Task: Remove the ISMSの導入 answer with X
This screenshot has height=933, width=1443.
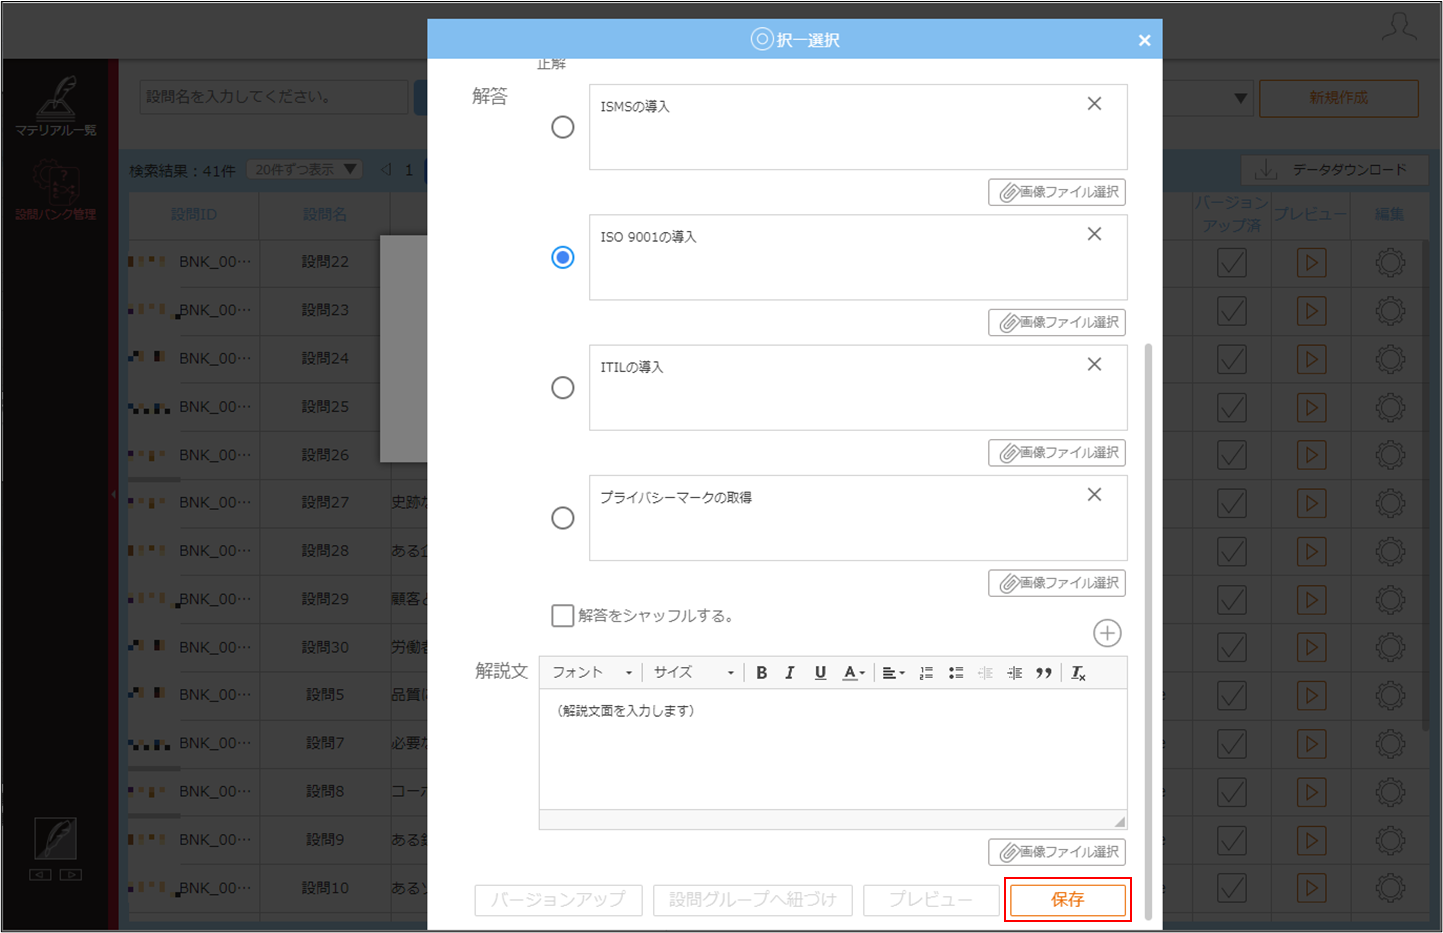Action: [1094, 104]
